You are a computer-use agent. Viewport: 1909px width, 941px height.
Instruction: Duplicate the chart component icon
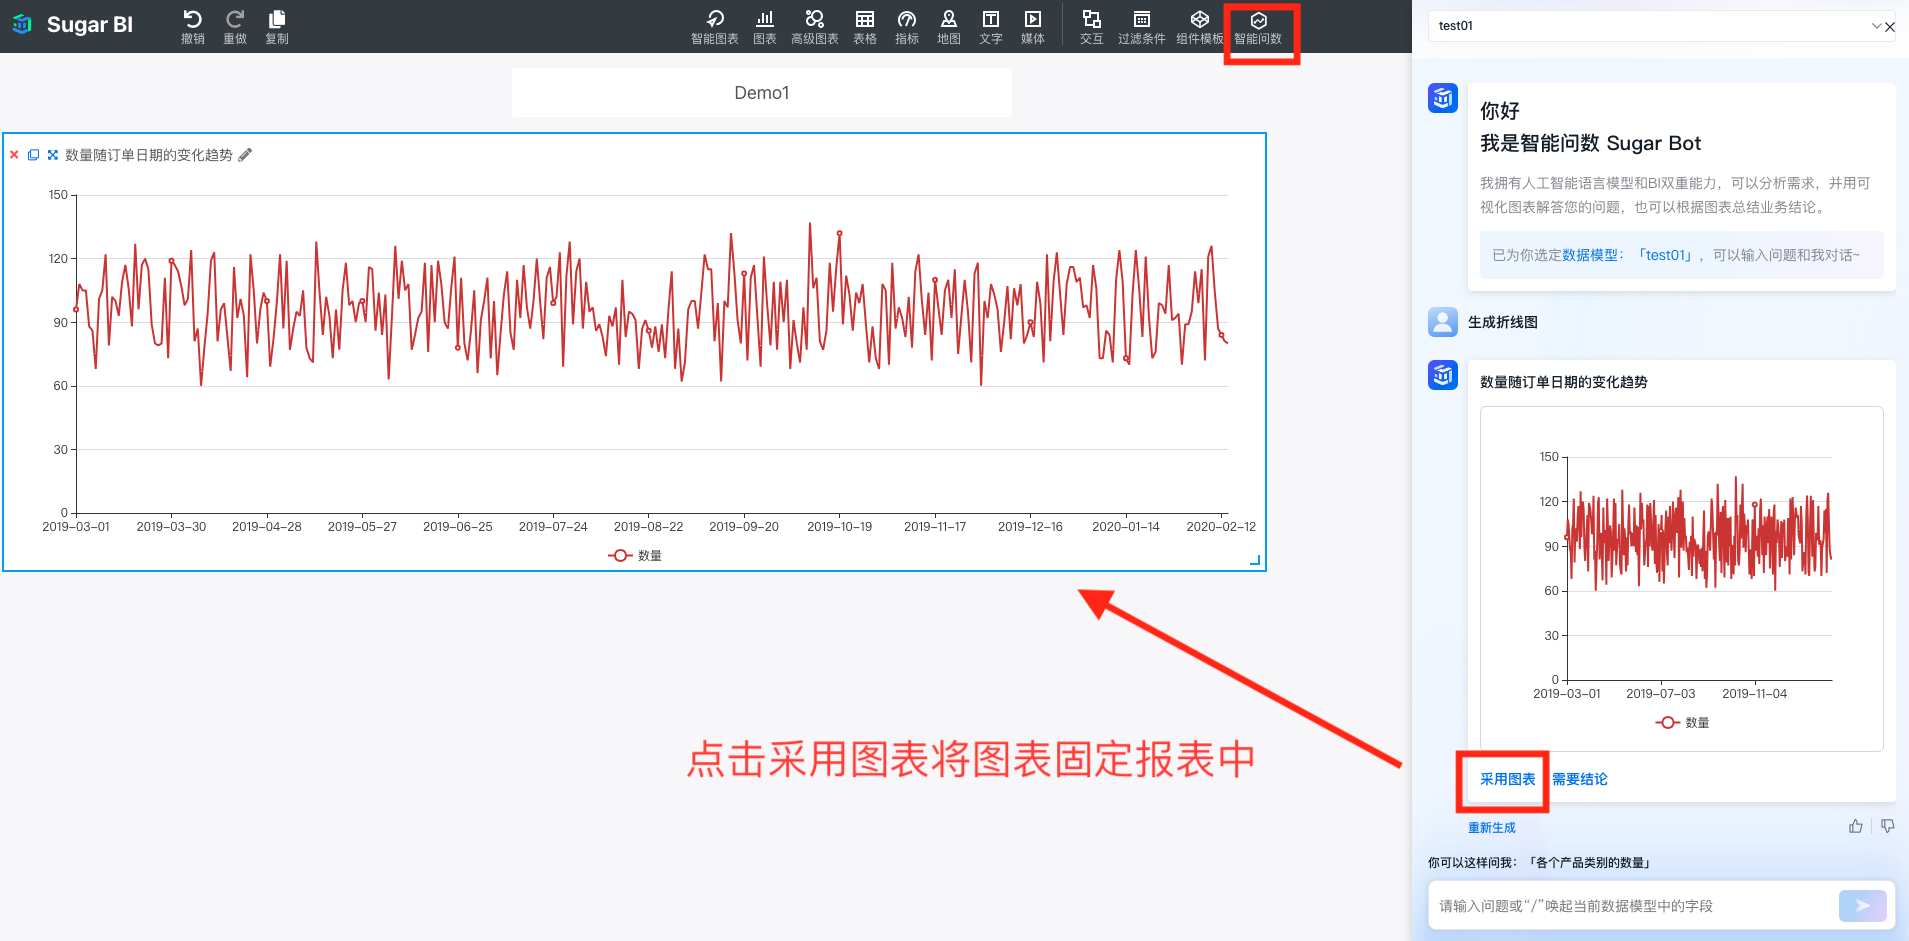click(x=33, y=155)
